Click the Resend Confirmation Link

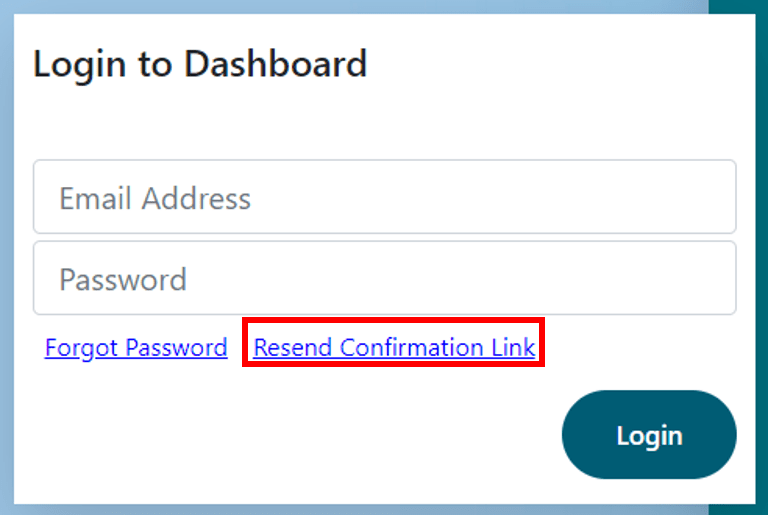[x=394, y=348]
